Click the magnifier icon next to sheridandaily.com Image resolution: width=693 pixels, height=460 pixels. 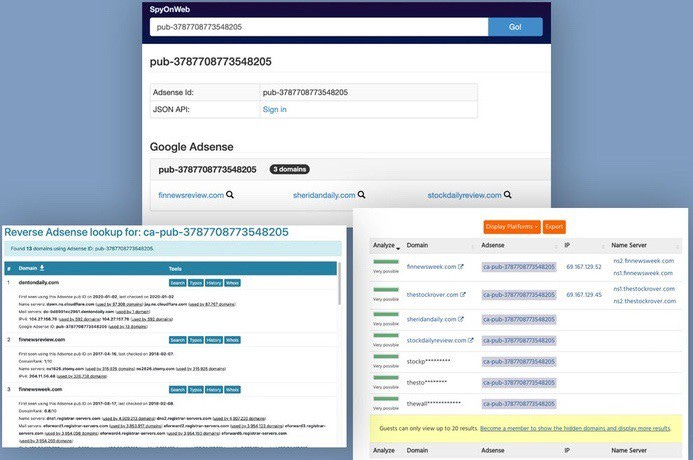362,194
